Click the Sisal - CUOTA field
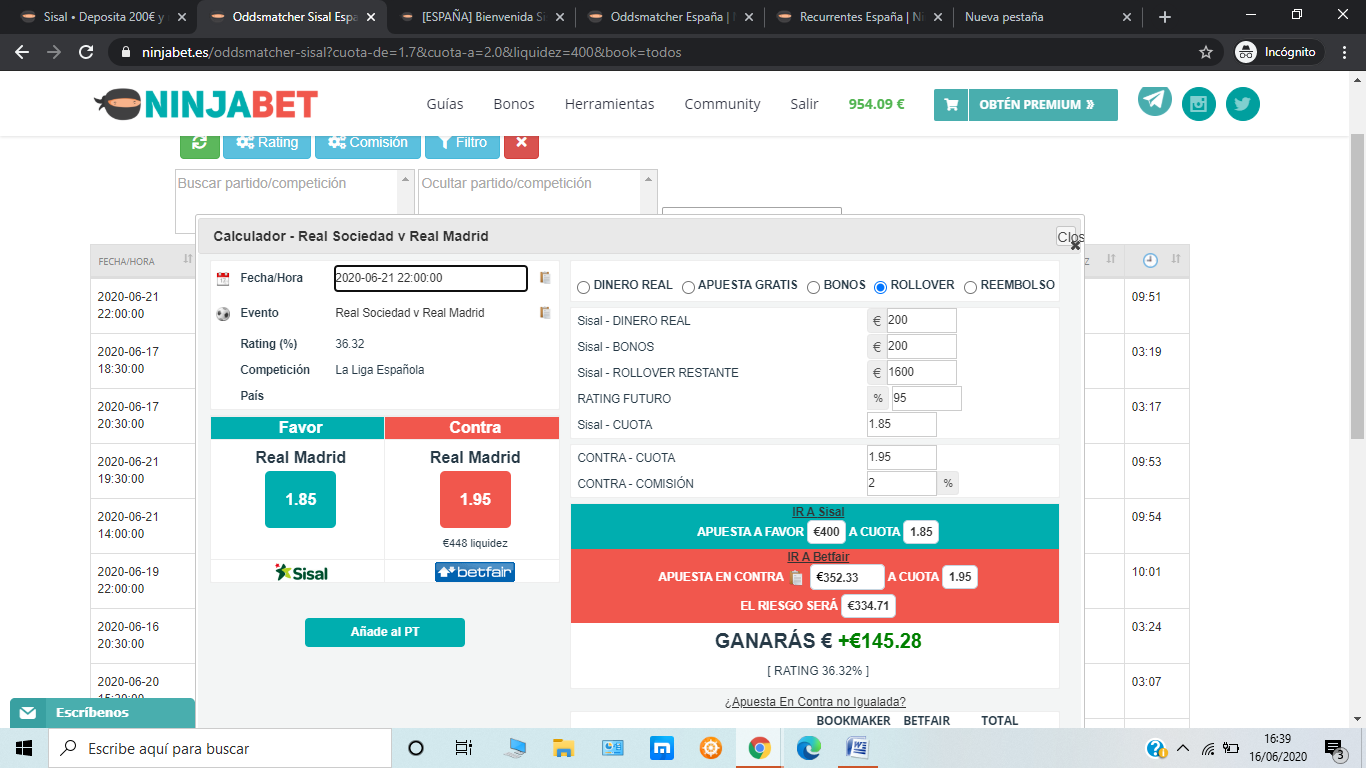Screen dimensions: 1366x768 pyautogui.click(x=902, y=425)
